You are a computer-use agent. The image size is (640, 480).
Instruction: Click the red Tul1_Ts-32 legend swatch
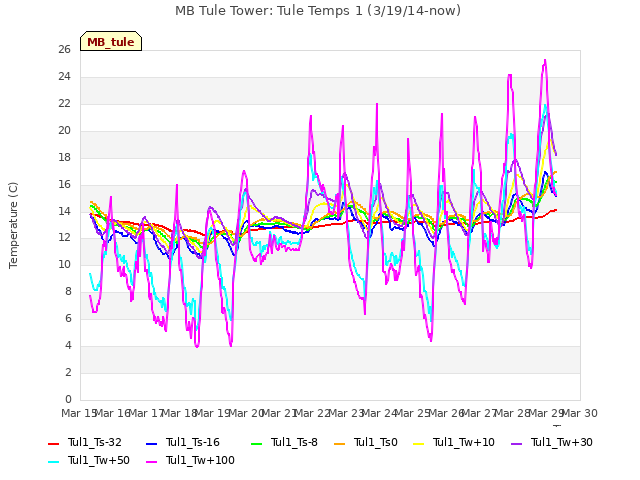[53, 443]
